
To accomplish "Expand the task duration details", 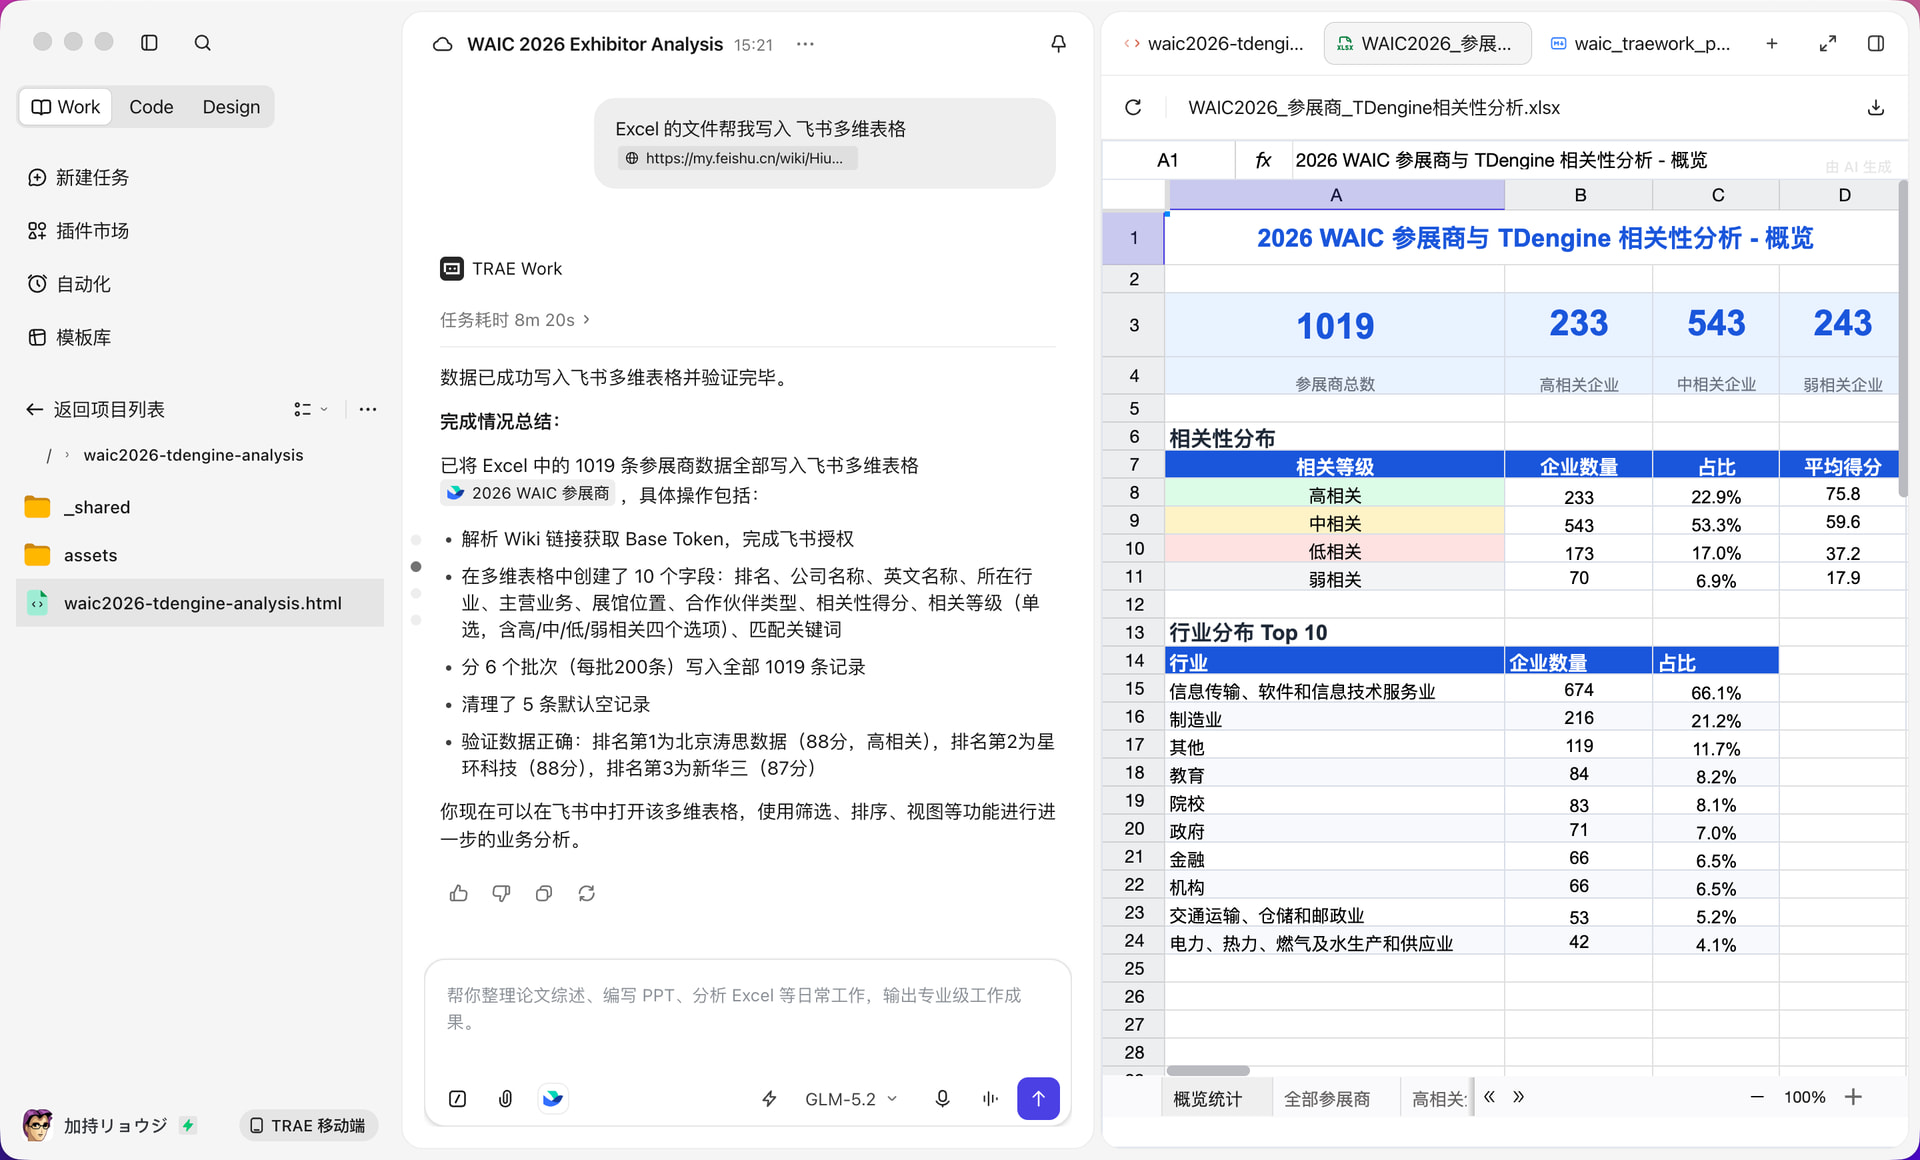I will pos(515,320).
